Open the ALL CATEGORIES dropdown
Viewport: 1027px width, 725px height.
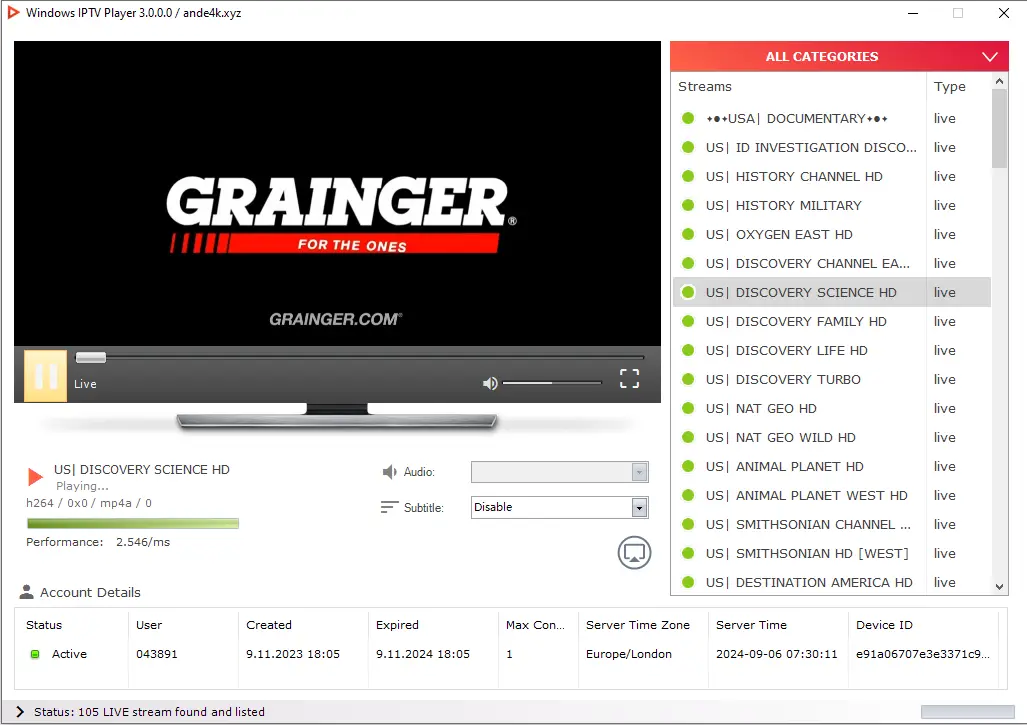point(839,57)
